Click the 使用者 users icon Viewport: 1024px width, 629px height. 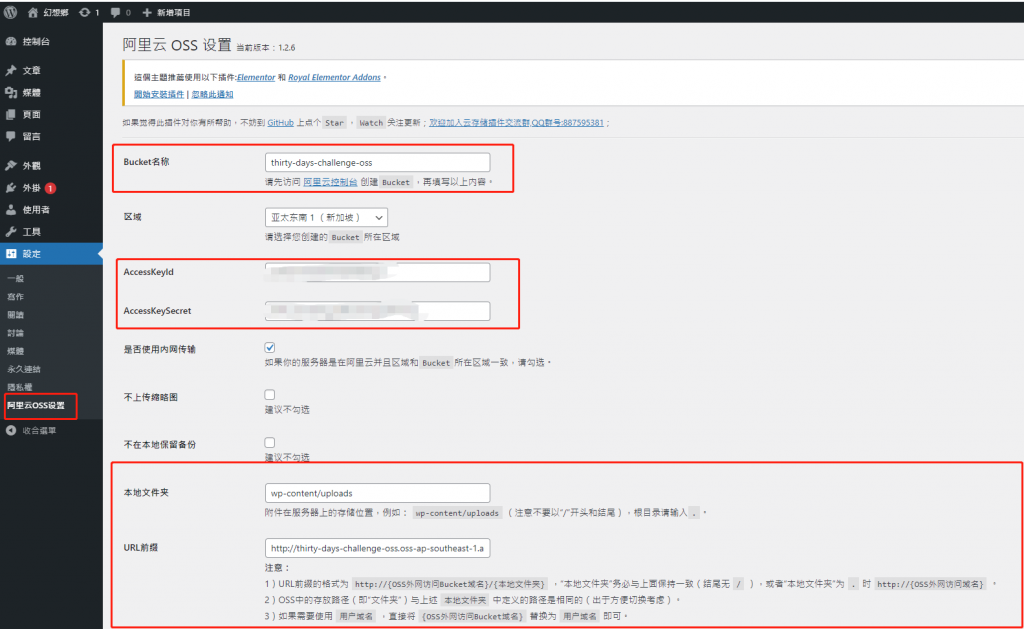click(x=11, y=210)
